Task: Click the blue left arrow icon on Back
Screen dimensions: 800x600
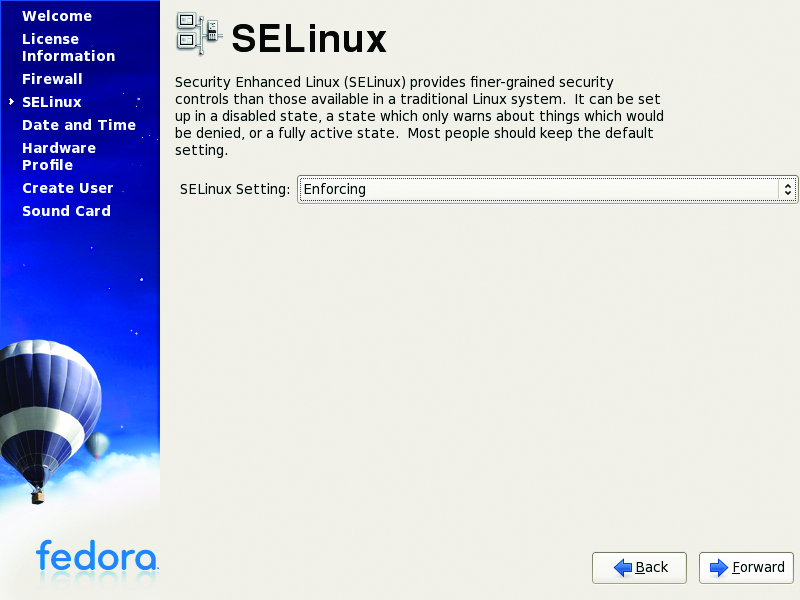Action: click(623, 568)
